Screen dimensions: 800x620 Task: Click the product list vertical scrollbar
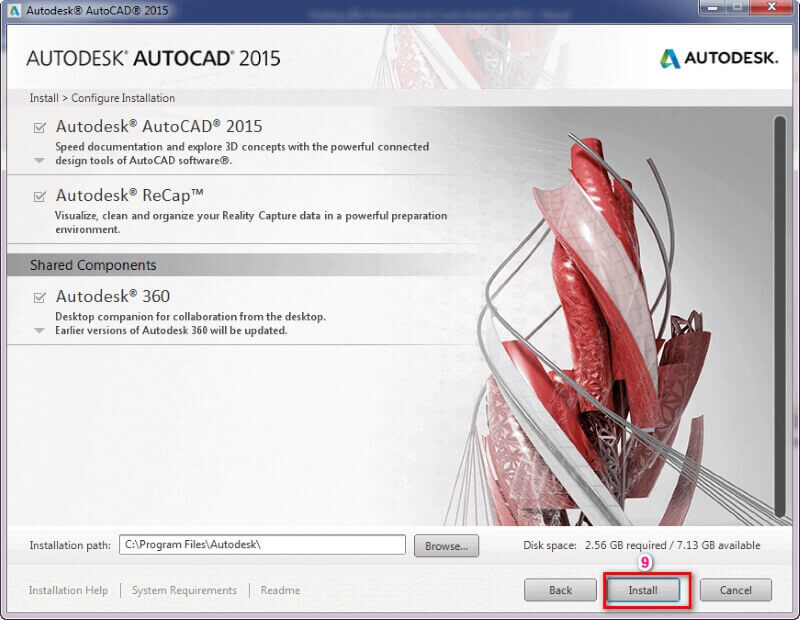pos(780,316)
